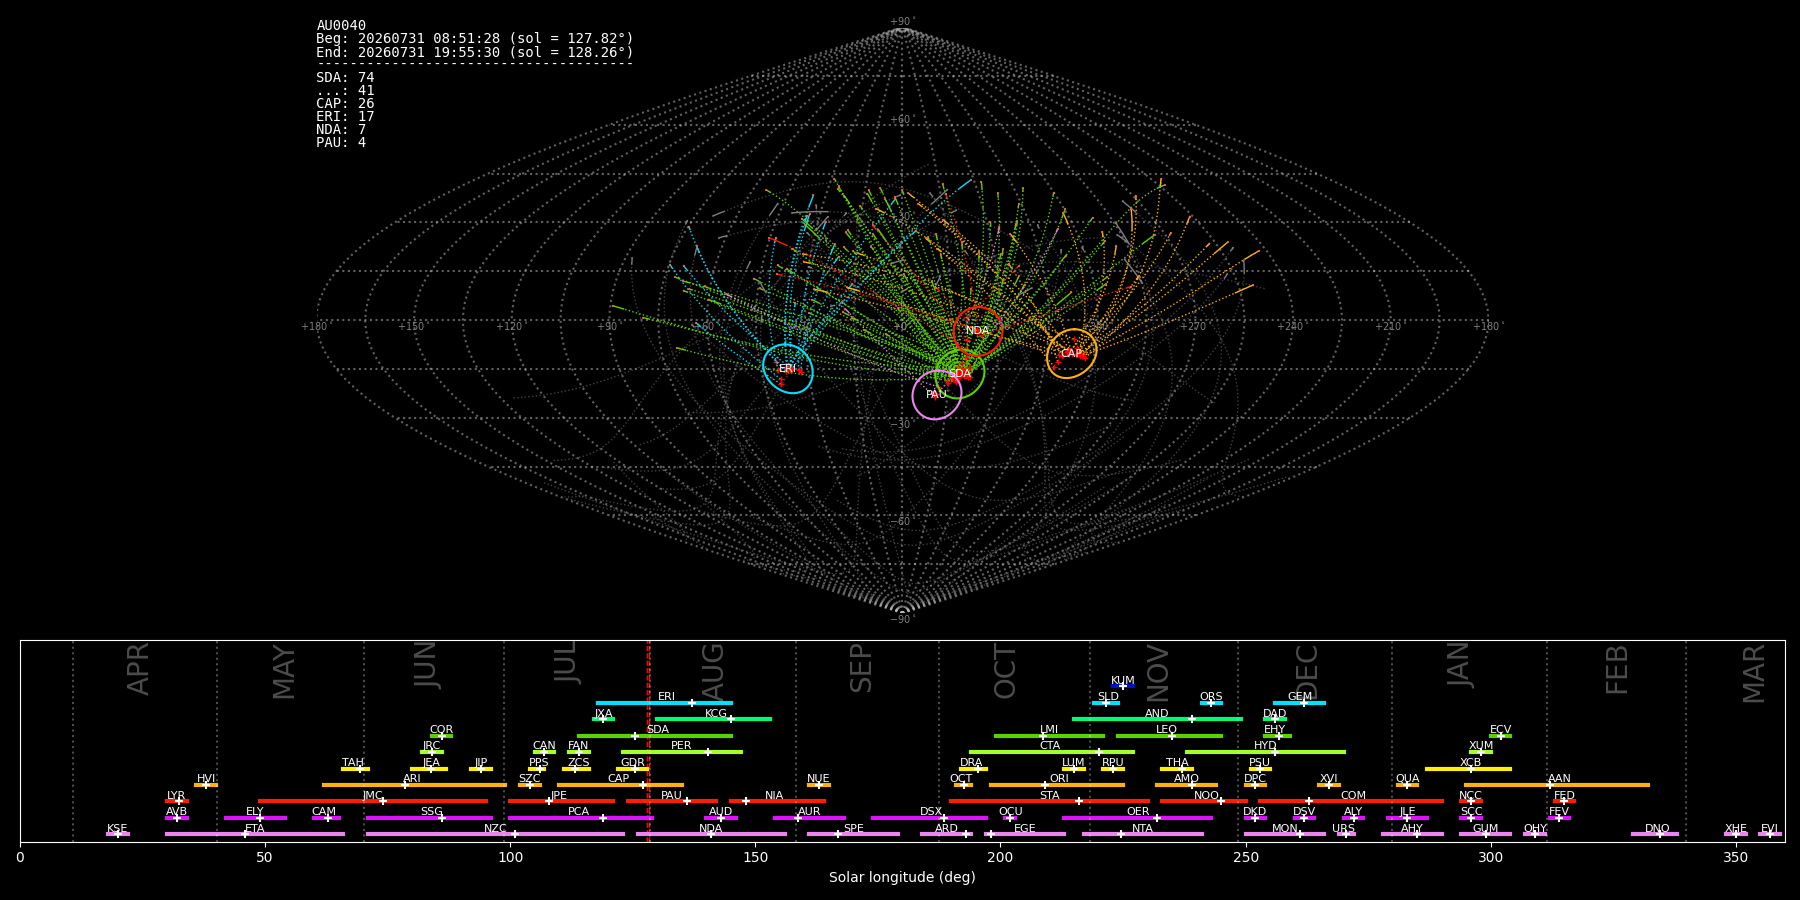Select the orange CAP radiant circle
Screen dimensions: 1800x900
pyautogui.click(x=1072, y=353)
